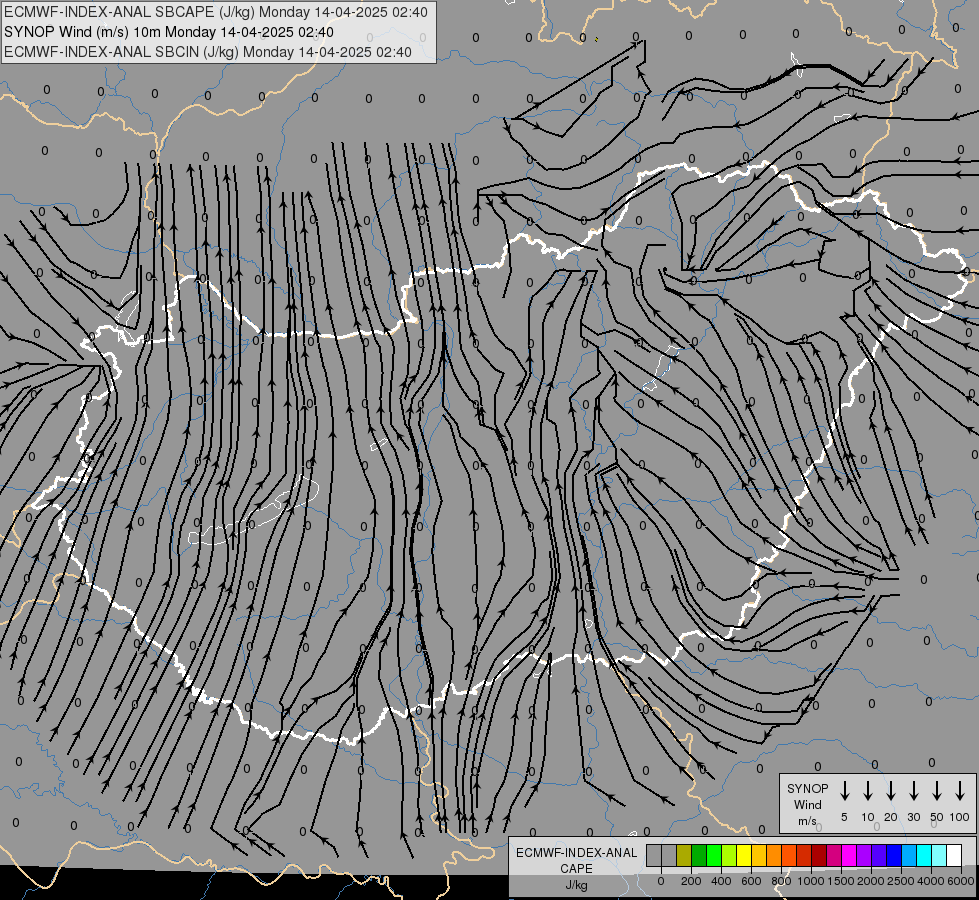Click the 20 m/s wind arrow in legend
The image size is (979, 900).
(x=890, y=791)
